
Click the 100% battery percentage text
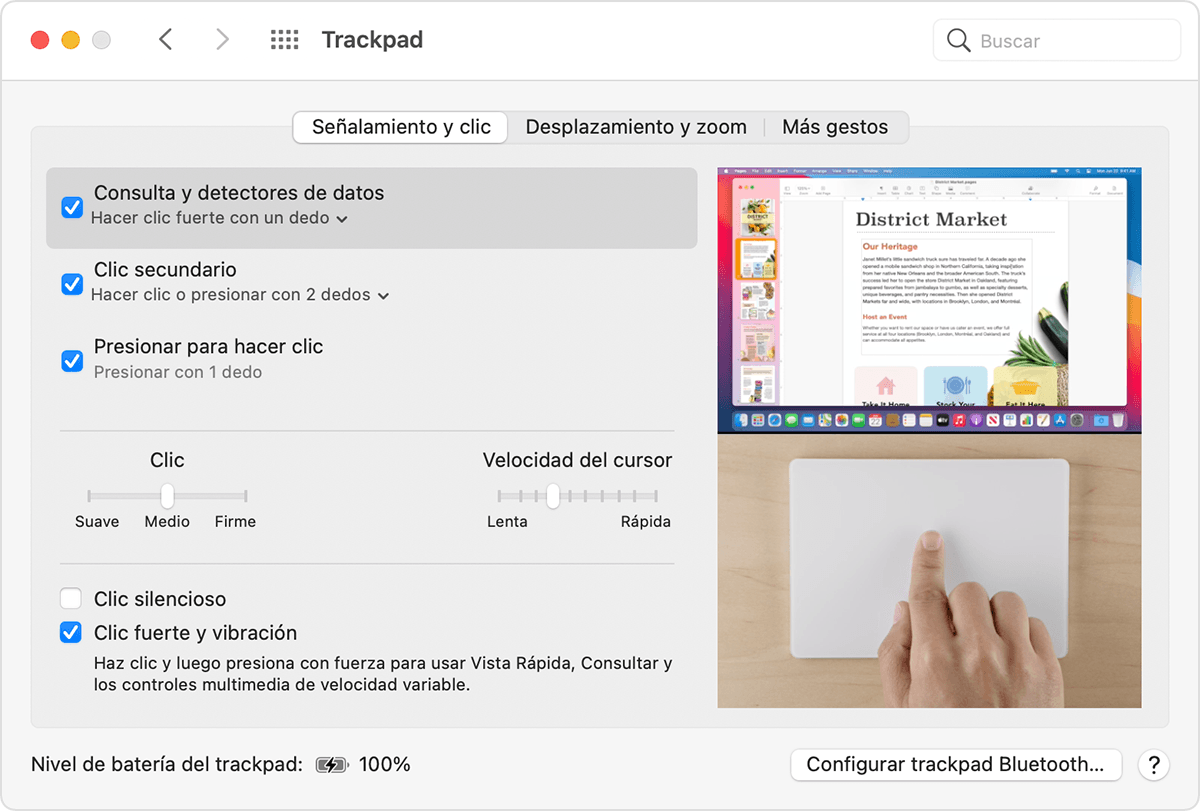(x=385, y=765)
